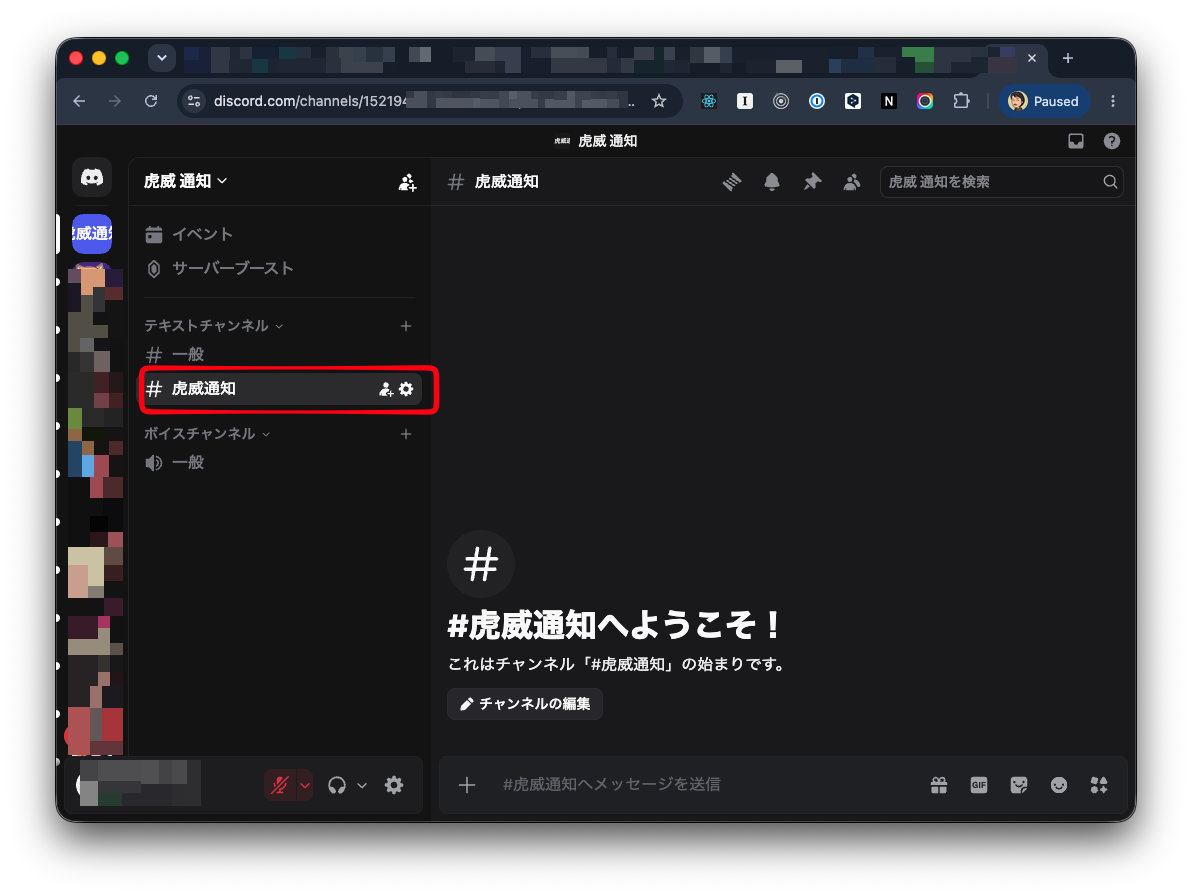The width and height of the screenshot is (1192, 896).
Task: Open the 1Password extension icon
Action: pos(816,101)
